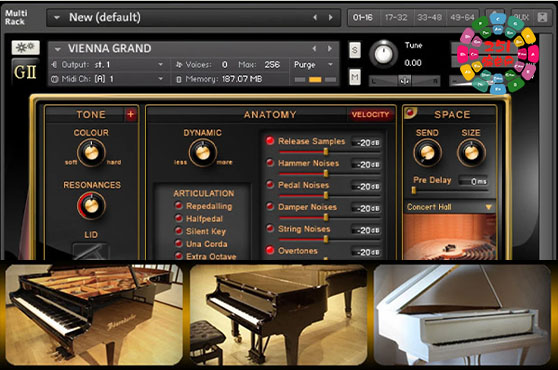Image resolution: width=558 pixels, height=370 pixels.
Task: Click the Tune knob
Action: click(x=383, y=54)
